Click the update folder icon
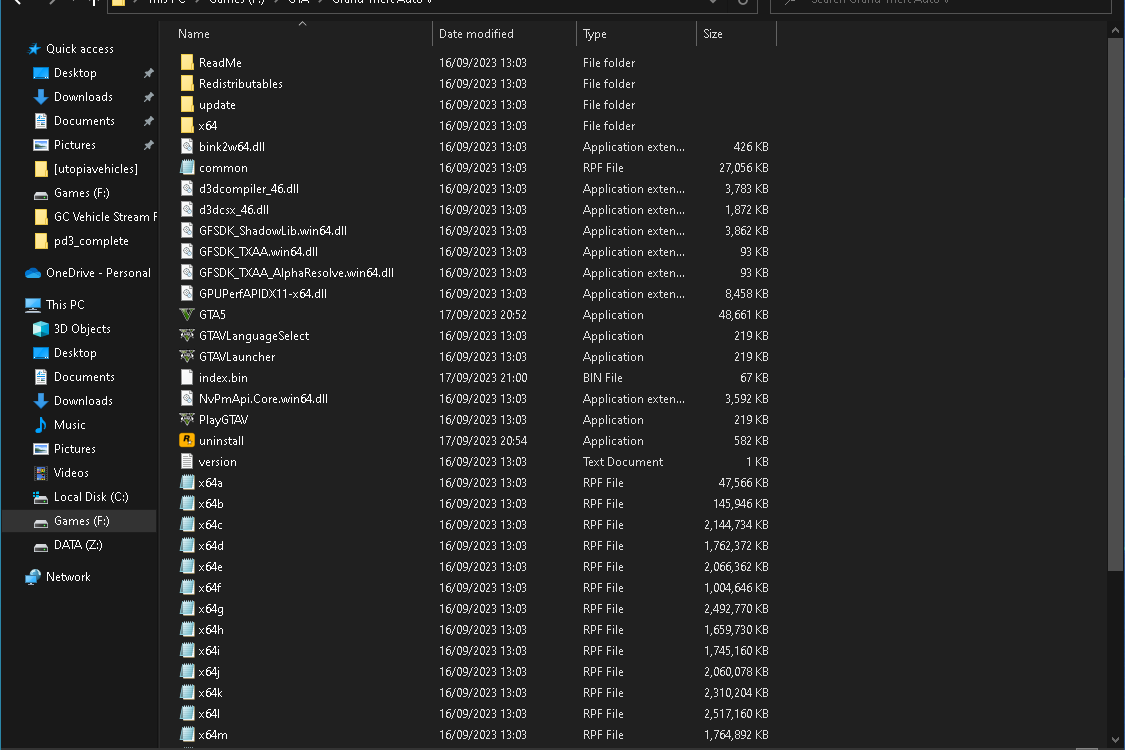This screenshot has height=750, width=1125. click(187, 104)
